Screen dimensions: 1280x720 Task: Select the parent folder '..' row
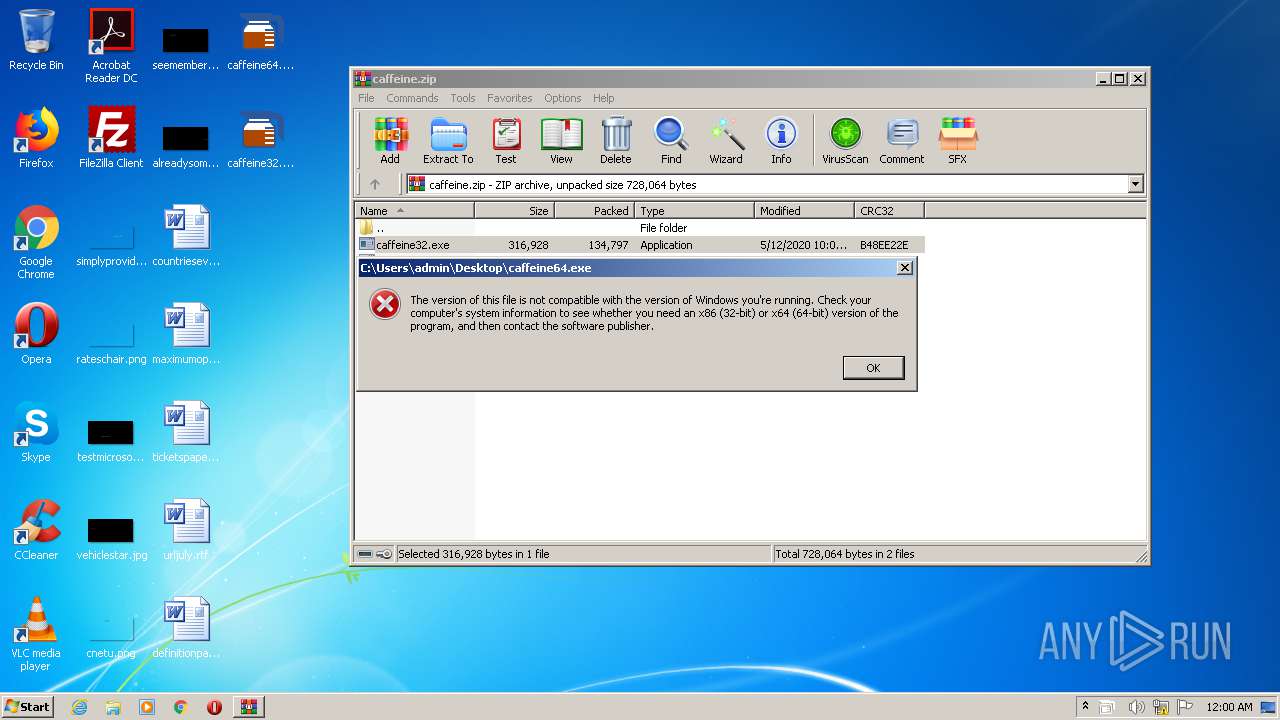pos(640,228)
